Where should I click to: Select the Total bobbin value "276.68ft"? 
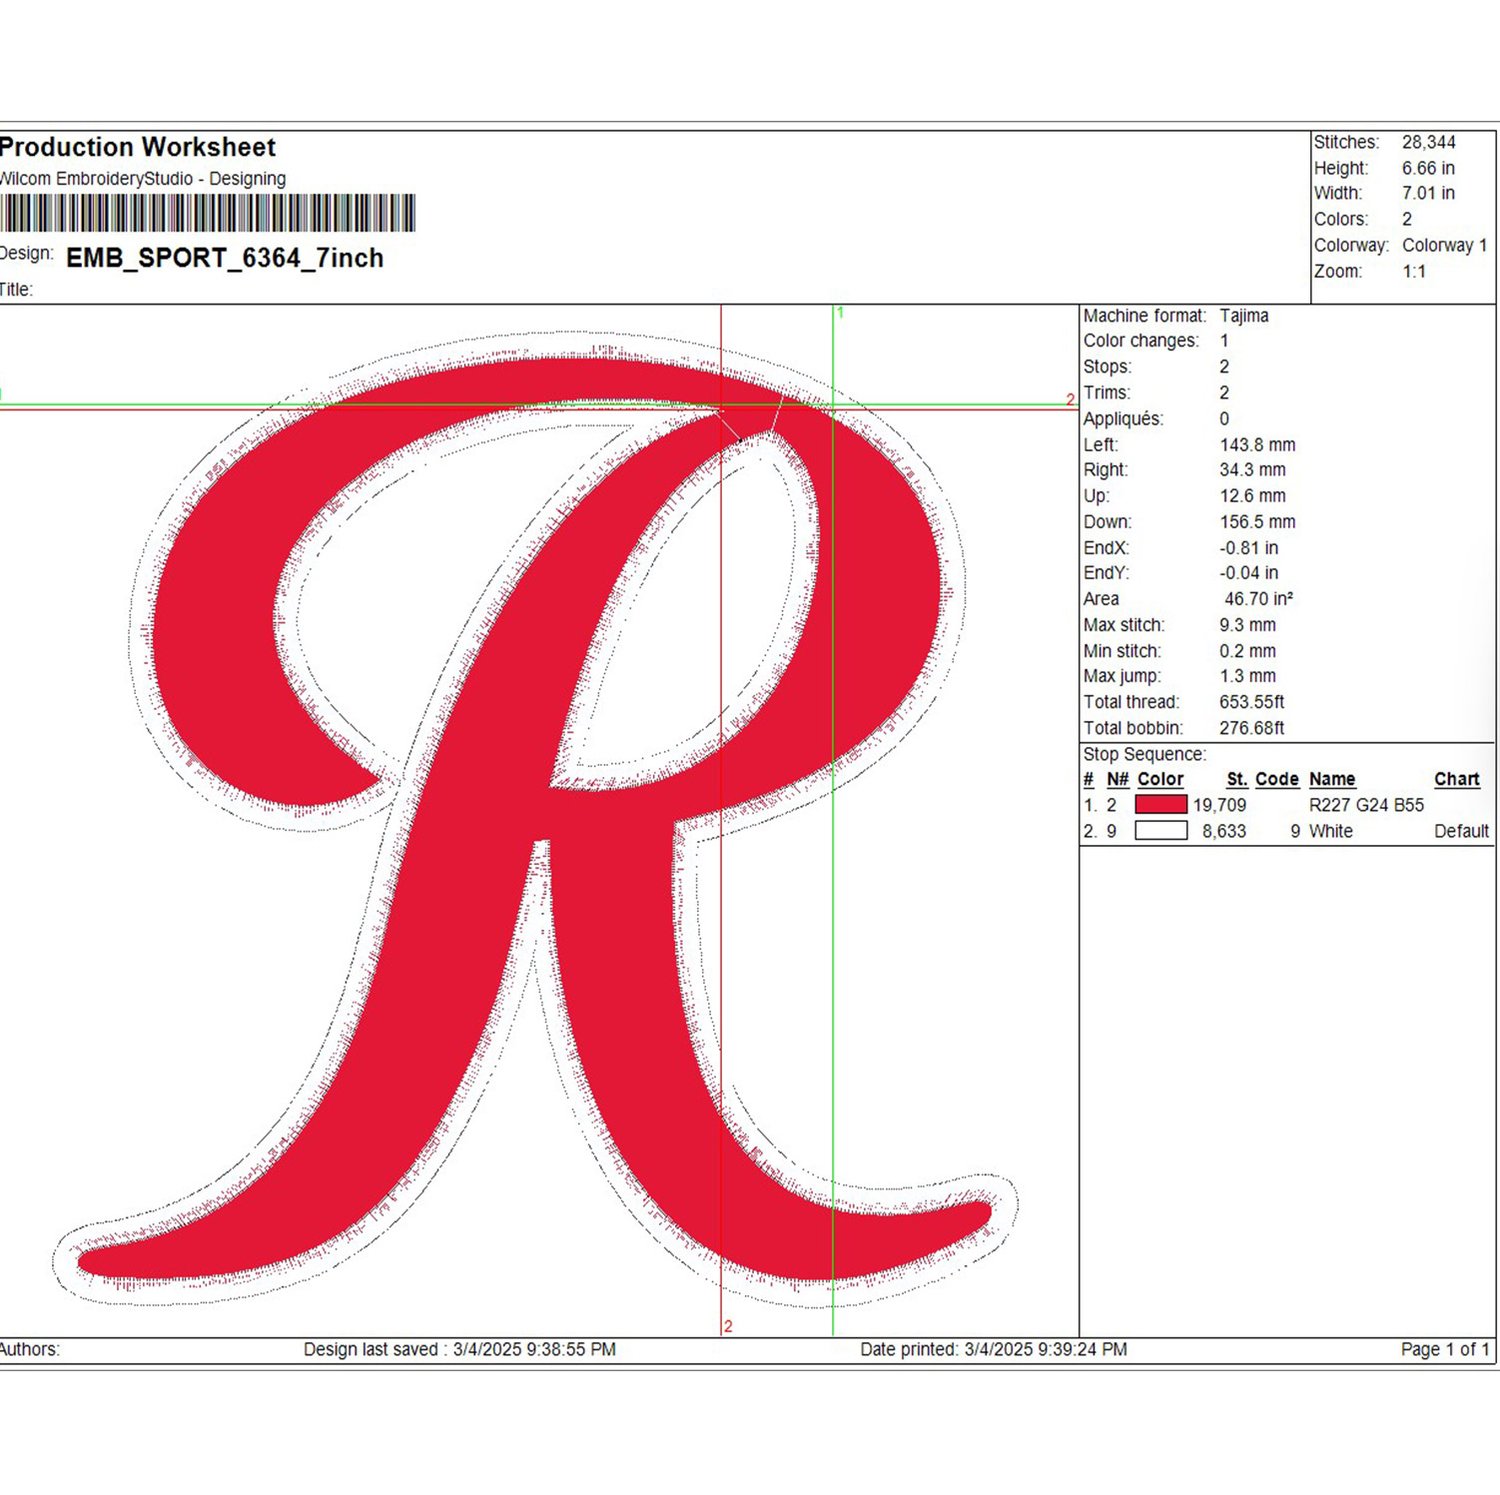1252,727
